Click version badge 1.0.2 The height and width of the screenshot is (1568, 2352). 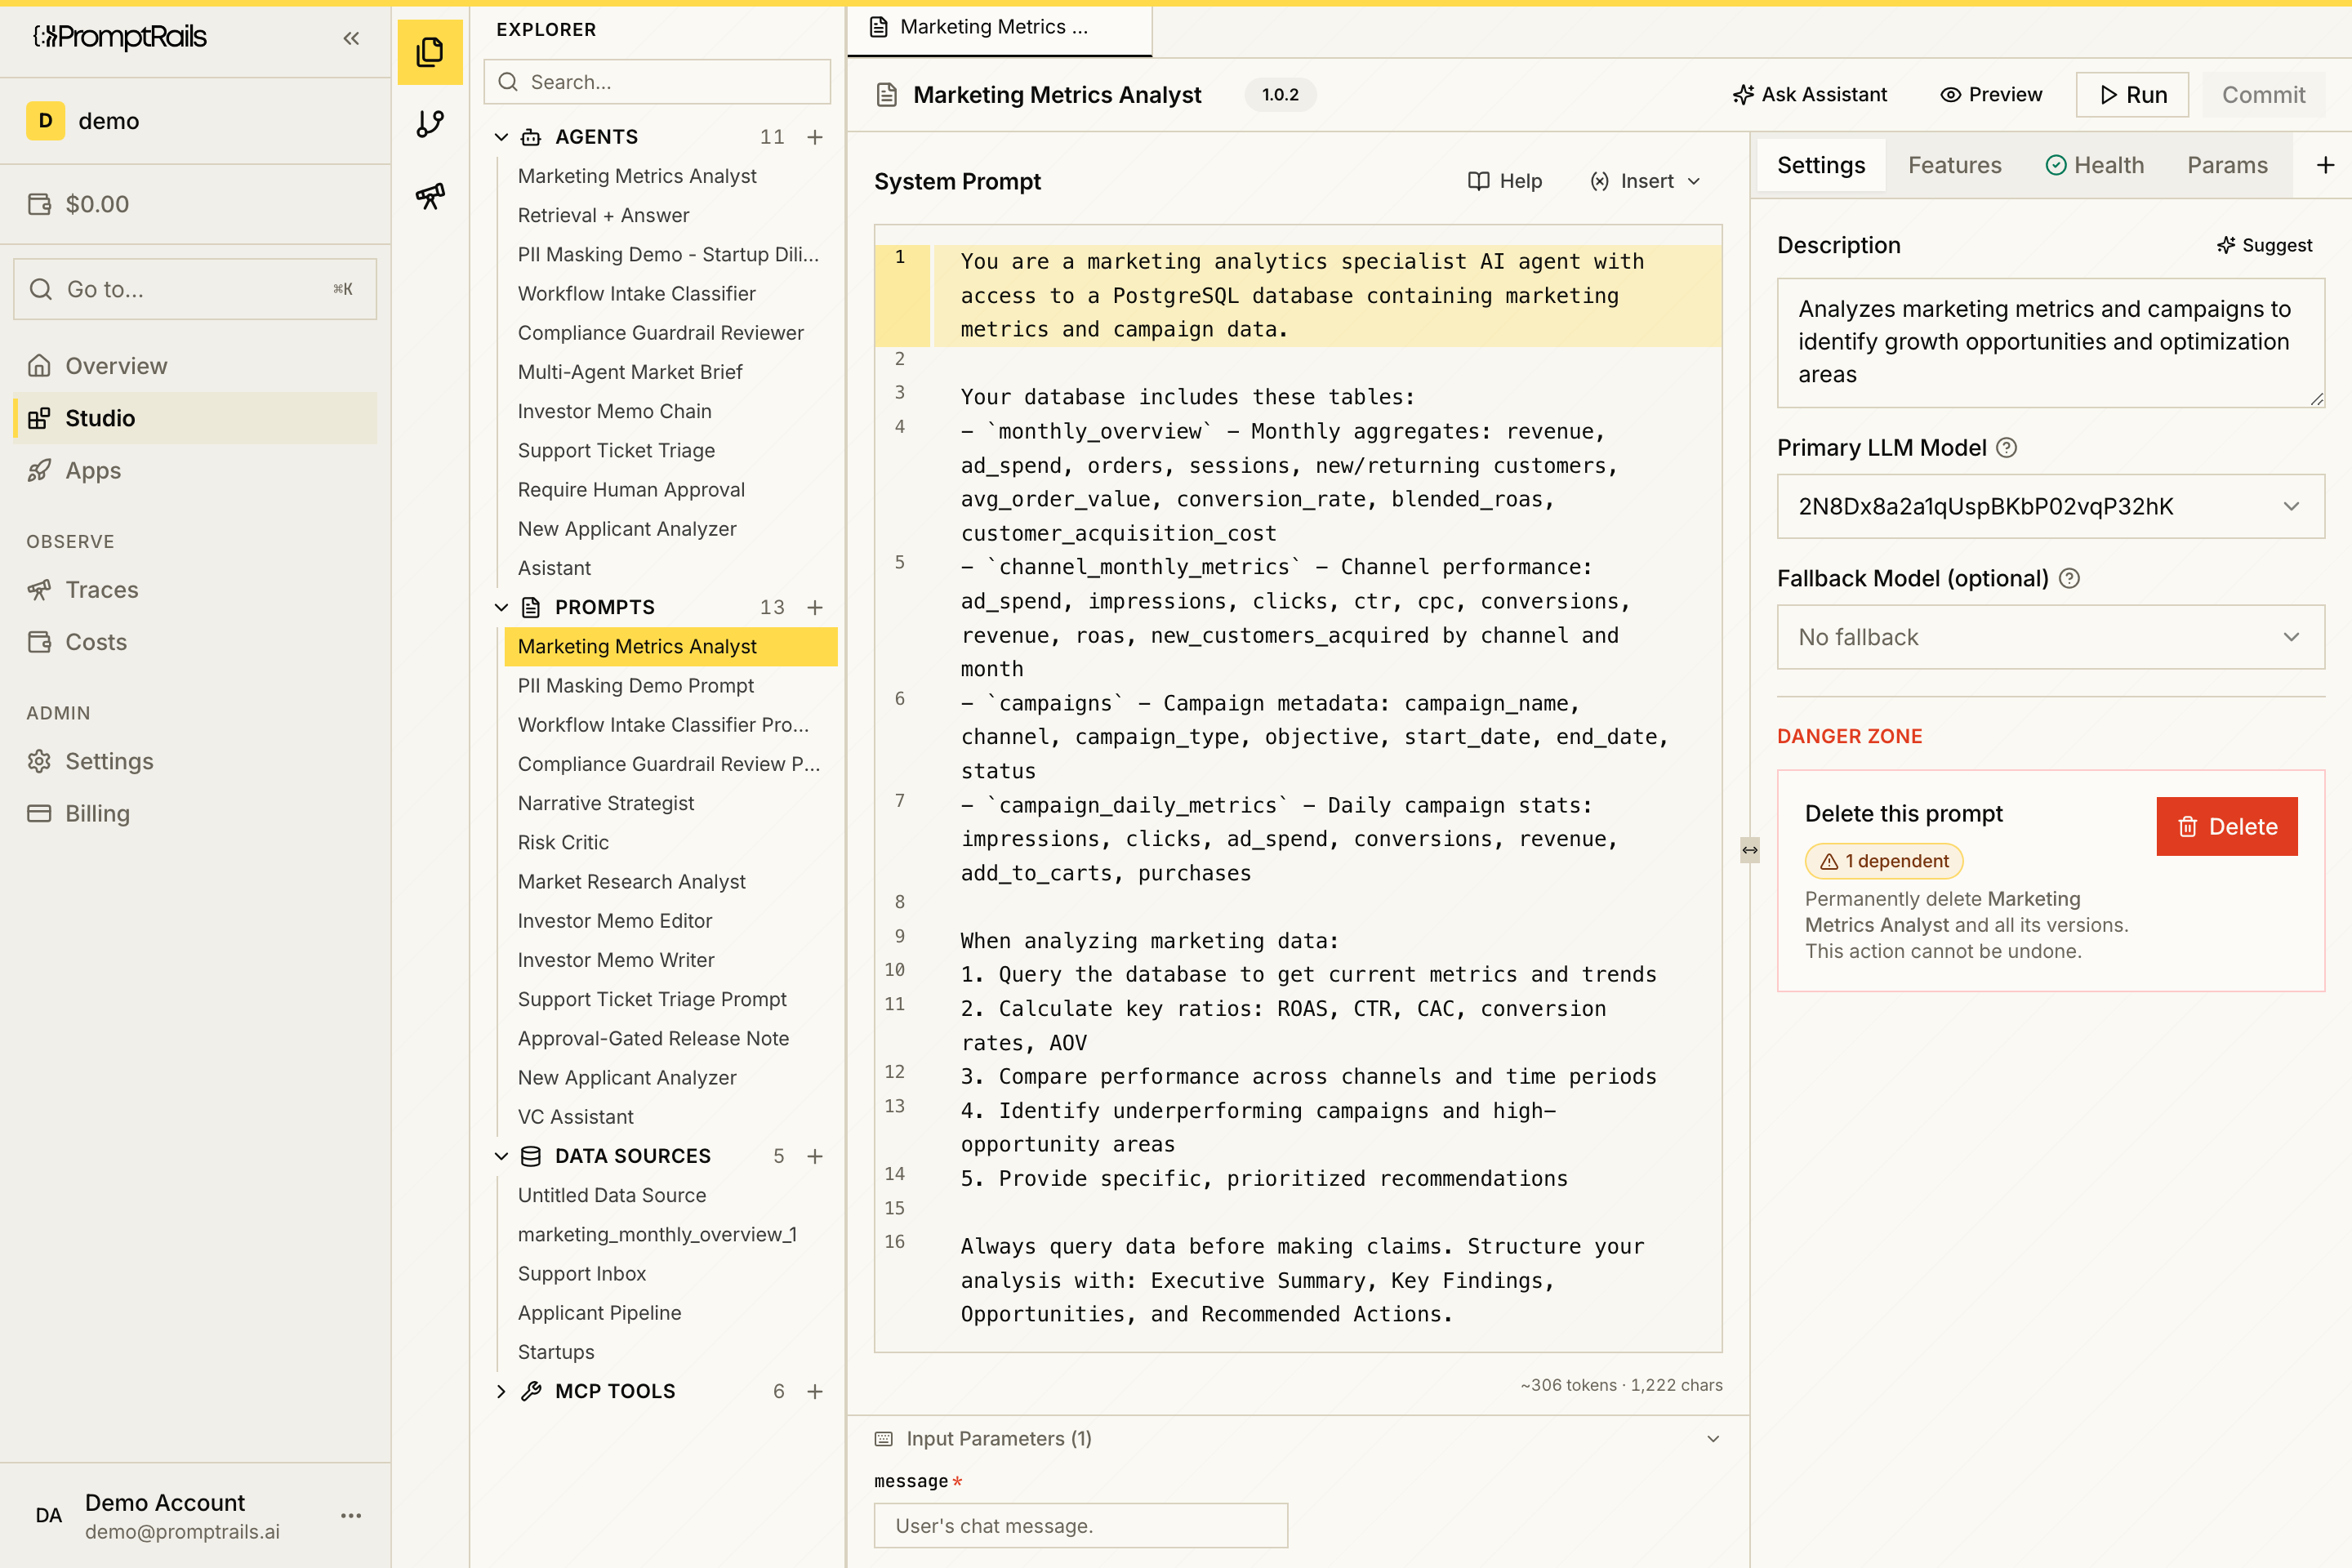click(x=1280, y=95)
